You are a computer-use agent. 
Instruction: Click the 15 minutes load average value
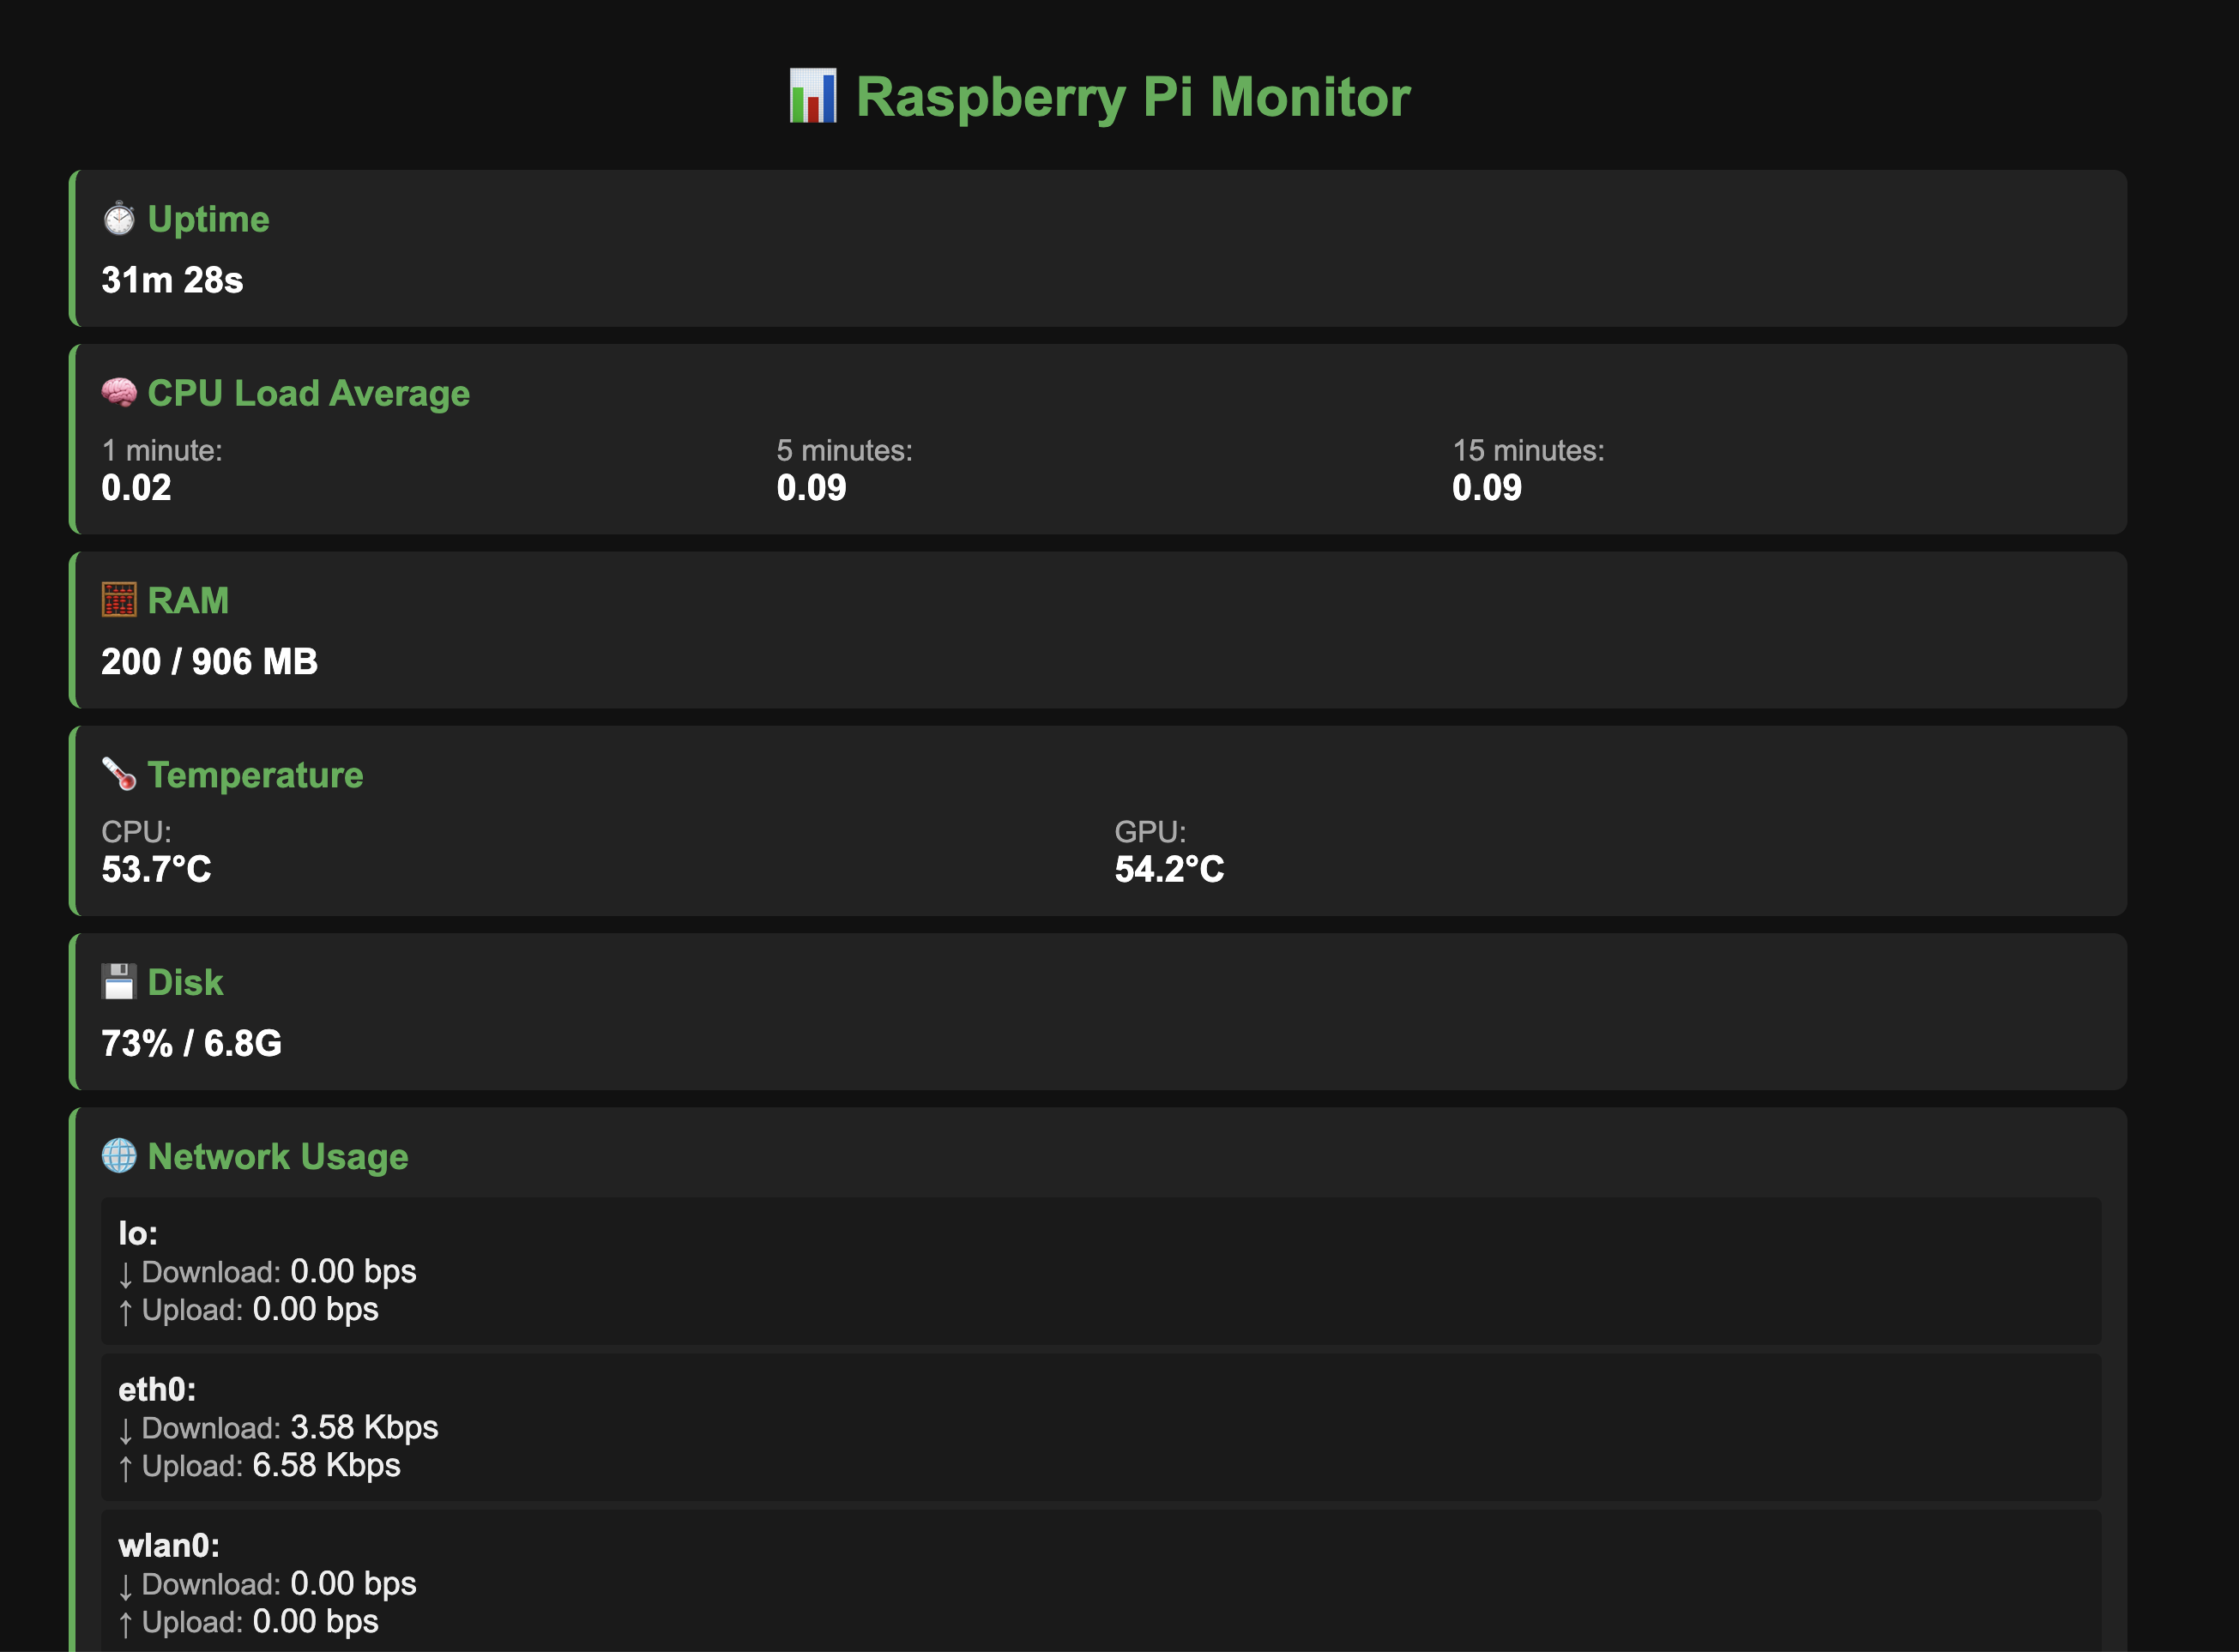coord(1485,488)
